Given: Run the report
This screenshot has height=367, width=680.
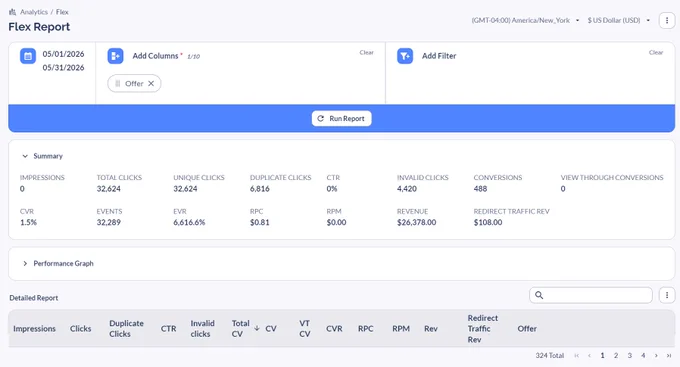Looking at the screenshot, I should point(341,118).
